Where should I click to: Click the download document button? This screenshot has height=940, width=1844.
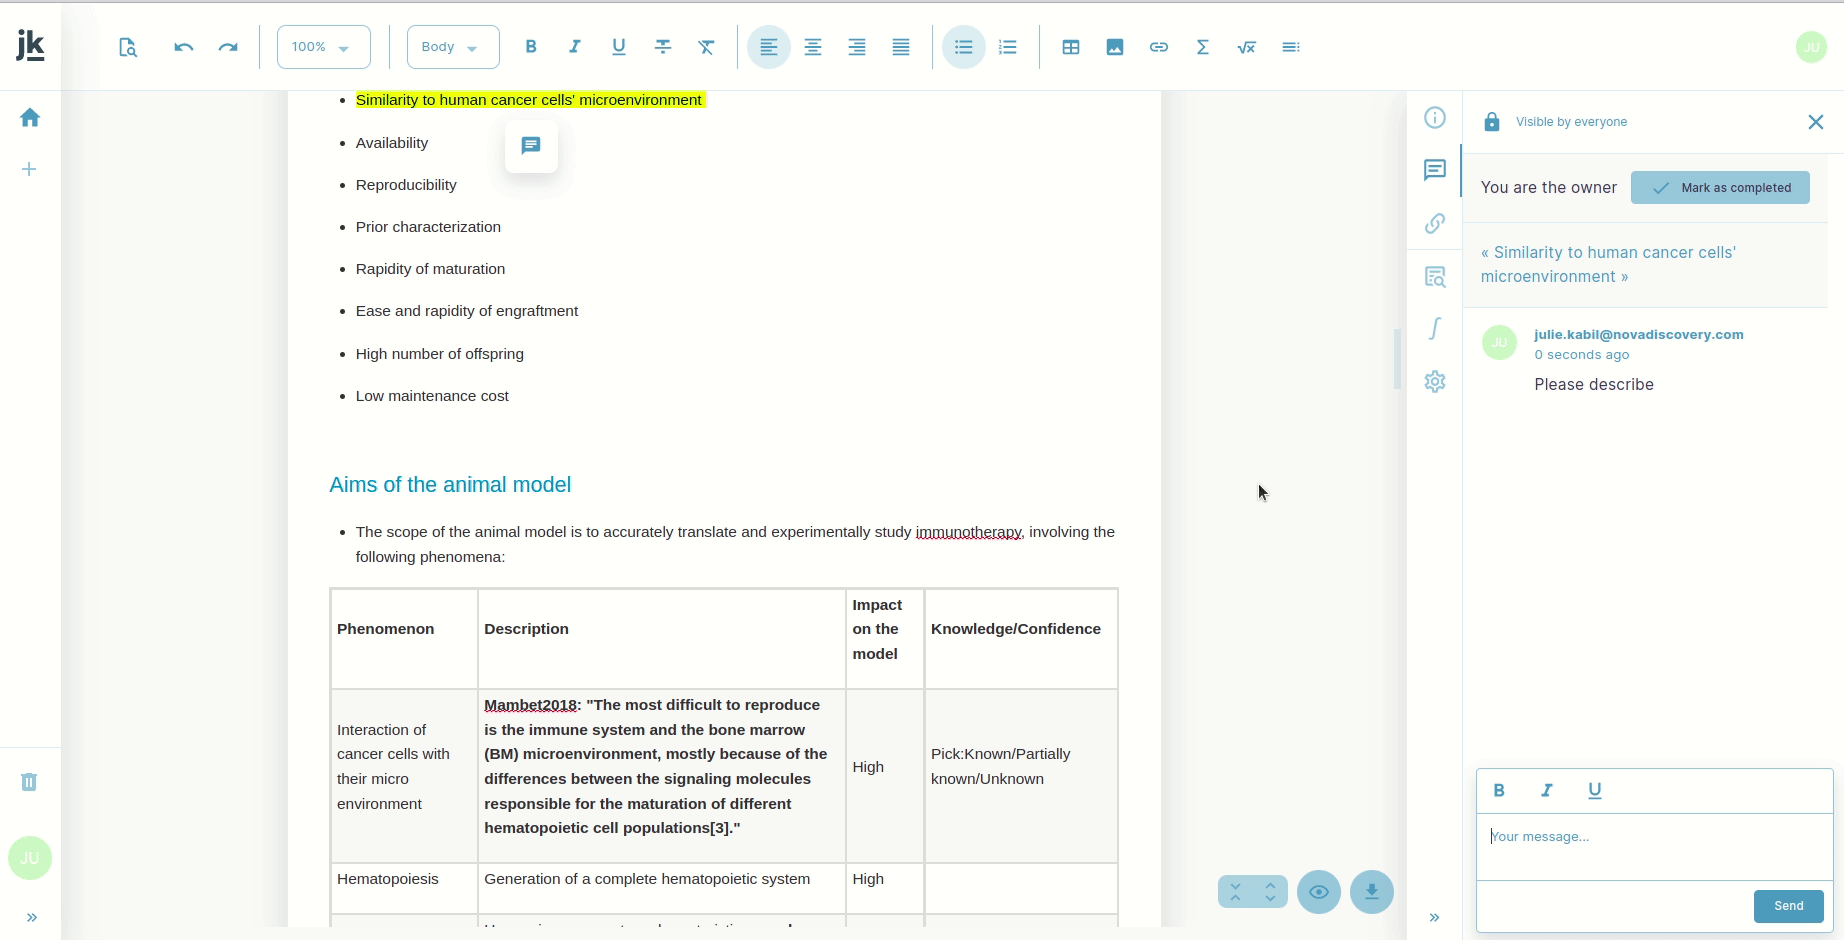[x=1372, y=892]
